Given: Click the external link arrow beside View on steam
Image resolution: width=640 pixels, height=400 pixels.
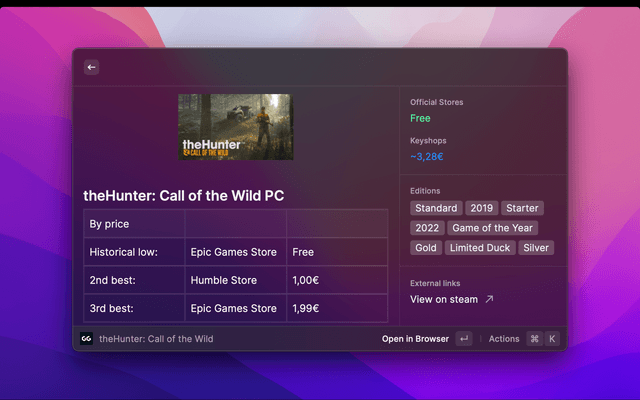Looking at the screenshot, I should [489, 299].
